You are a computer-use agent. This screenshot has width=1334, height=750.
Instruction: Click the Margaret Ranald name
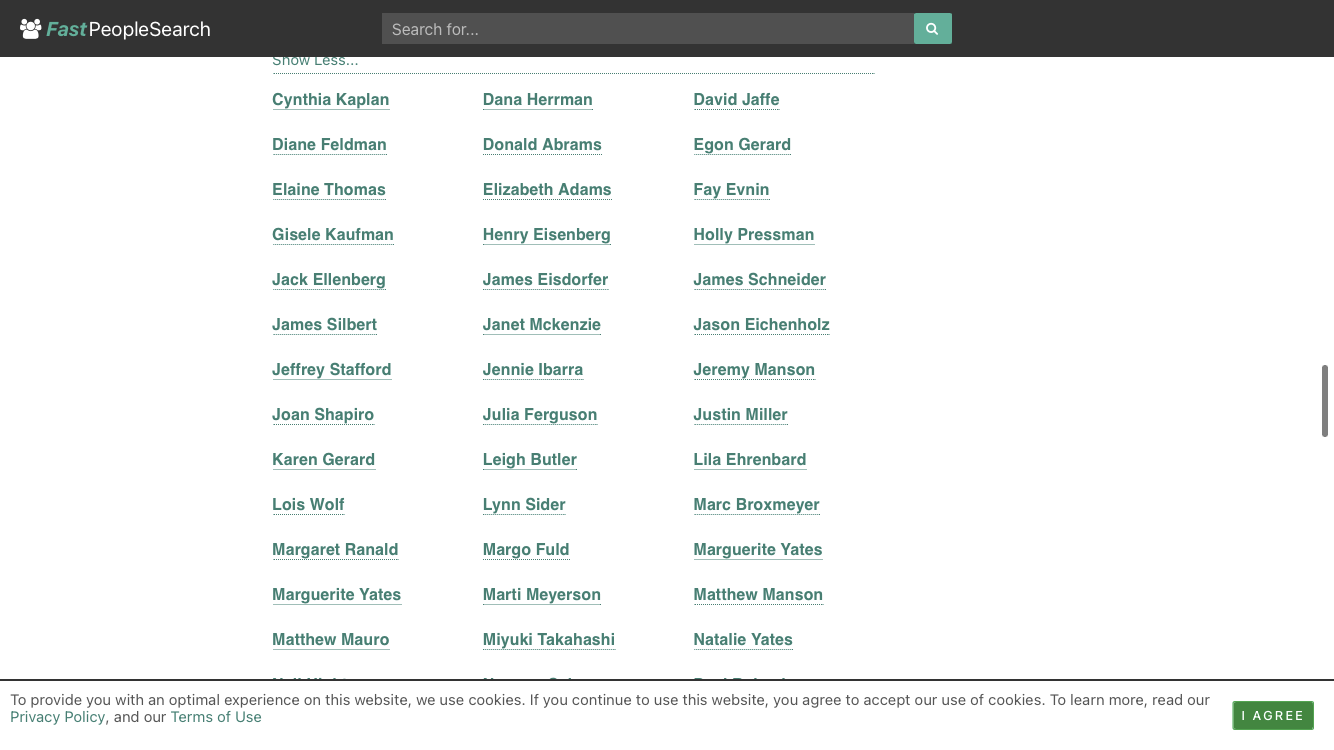coord(335,549)
